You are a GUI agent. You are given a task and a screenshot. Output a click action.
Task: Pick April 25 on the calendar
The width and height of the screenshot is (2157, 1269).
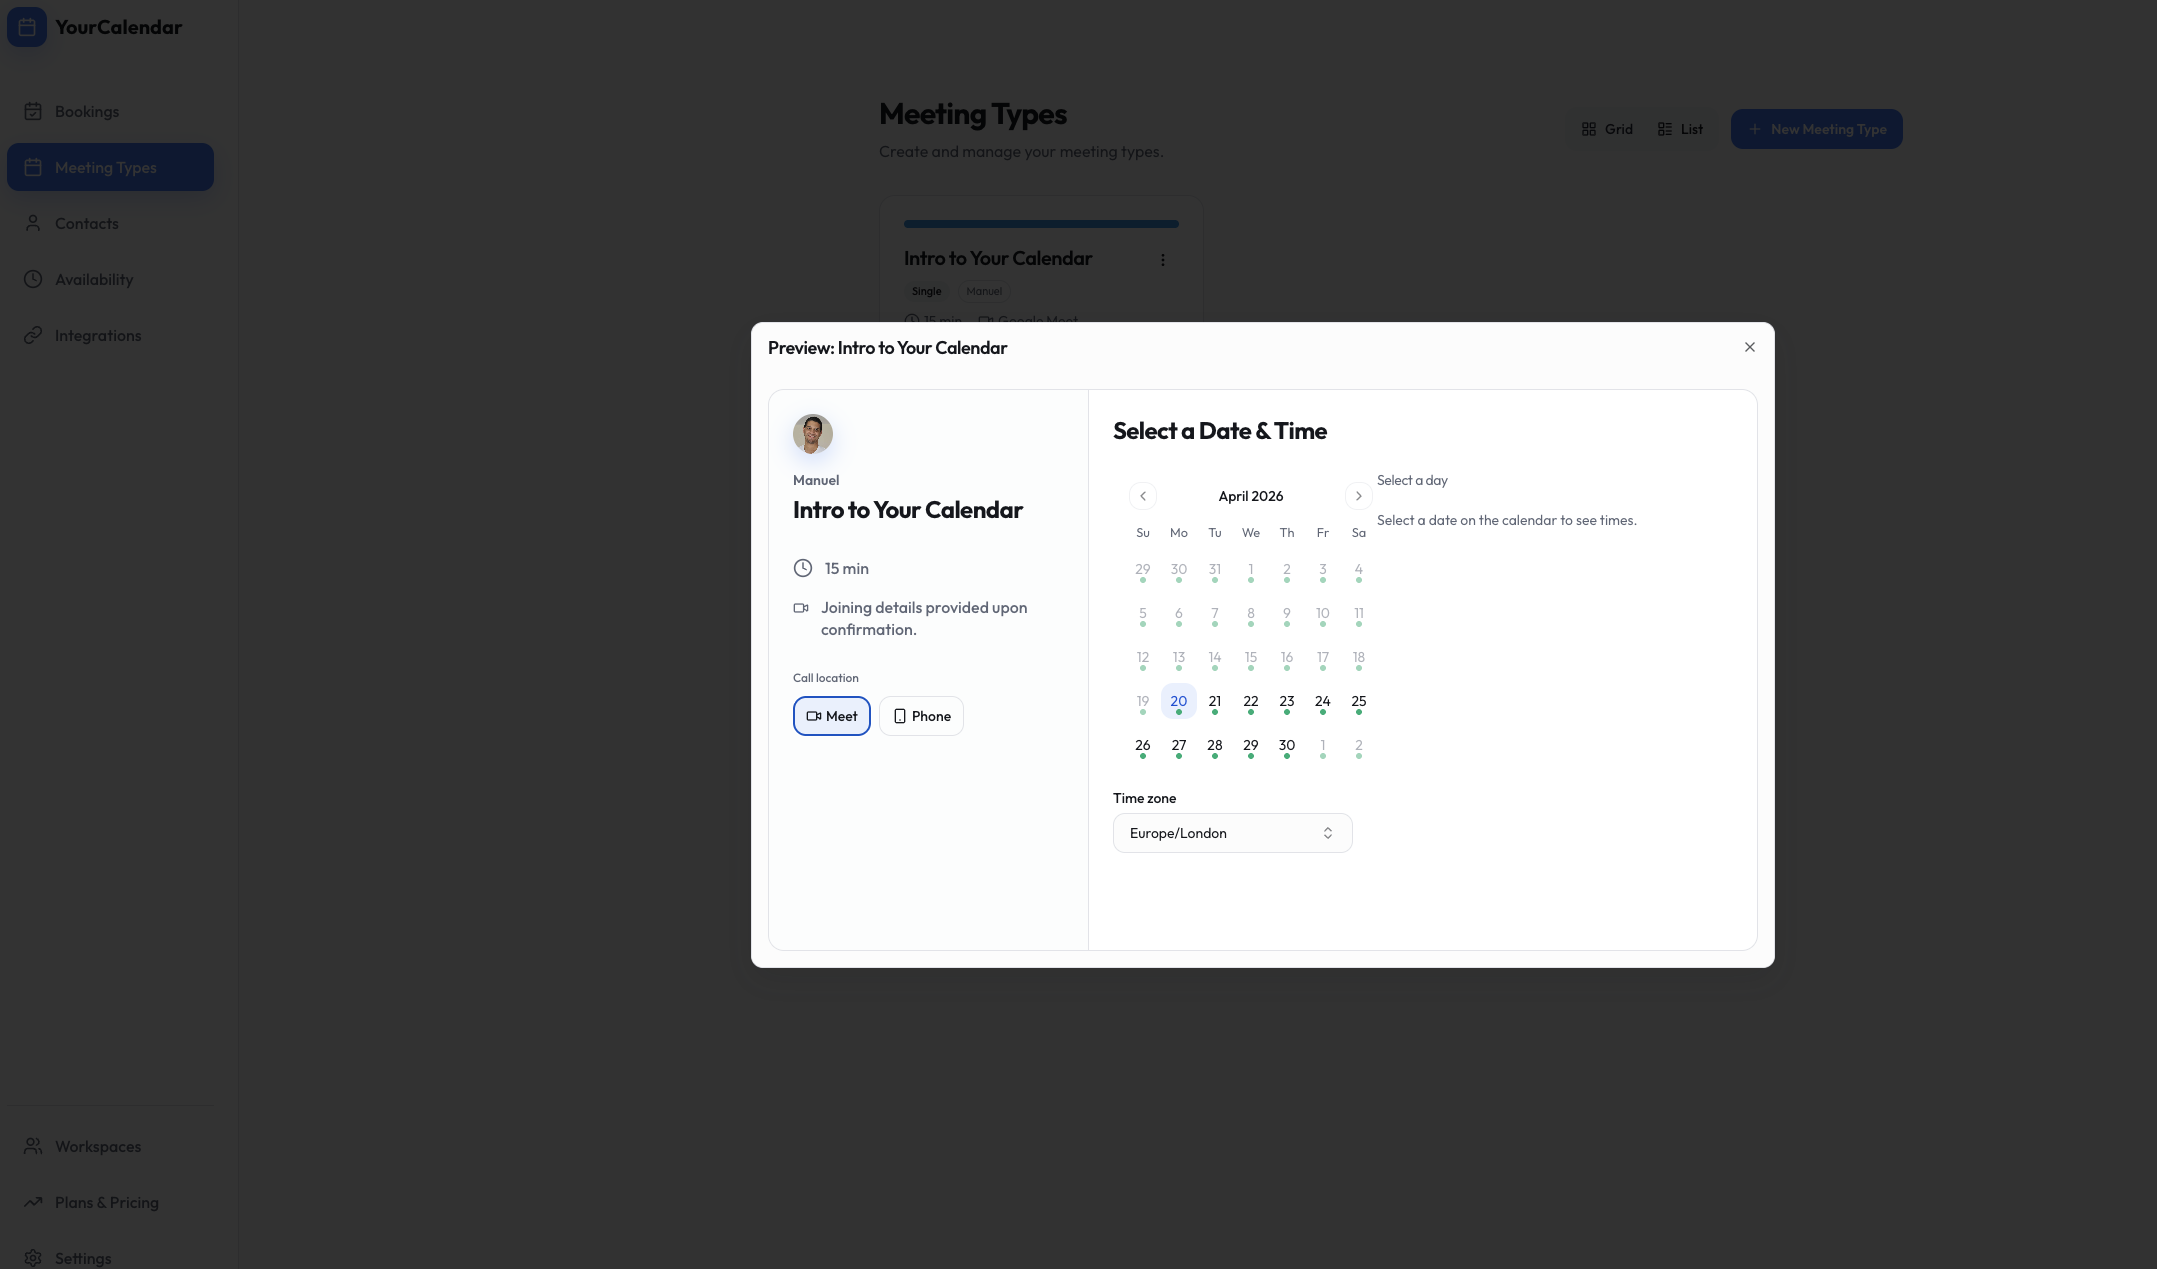(1359, 702)
